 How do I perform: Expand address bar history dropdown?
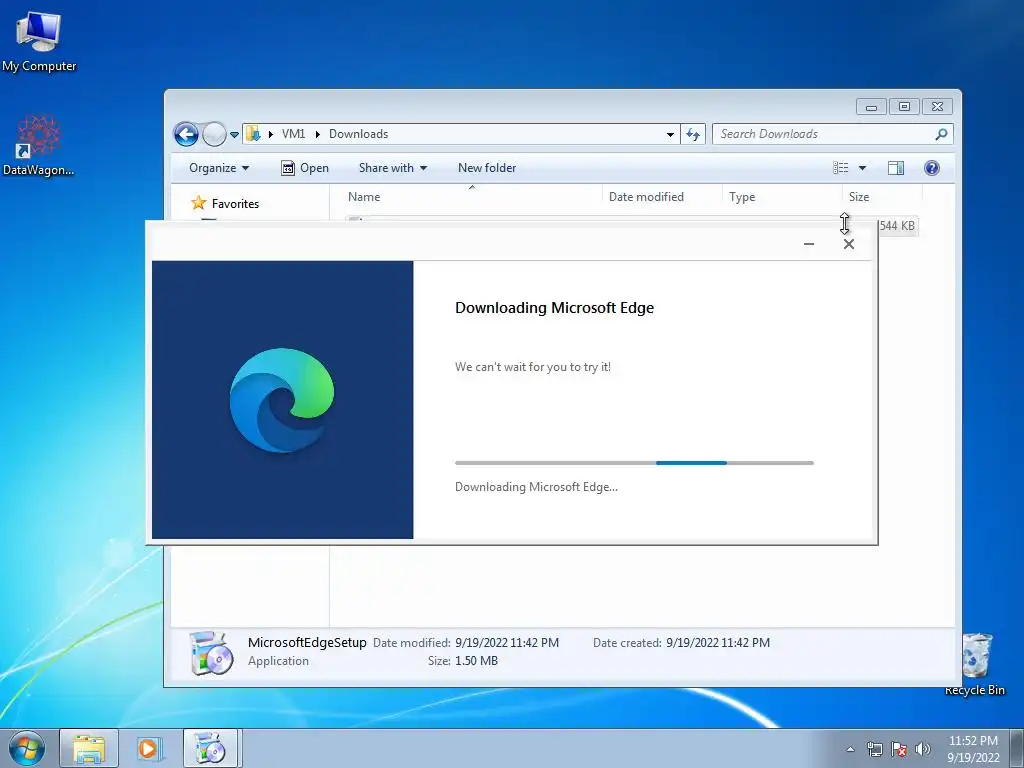point(670,135)
